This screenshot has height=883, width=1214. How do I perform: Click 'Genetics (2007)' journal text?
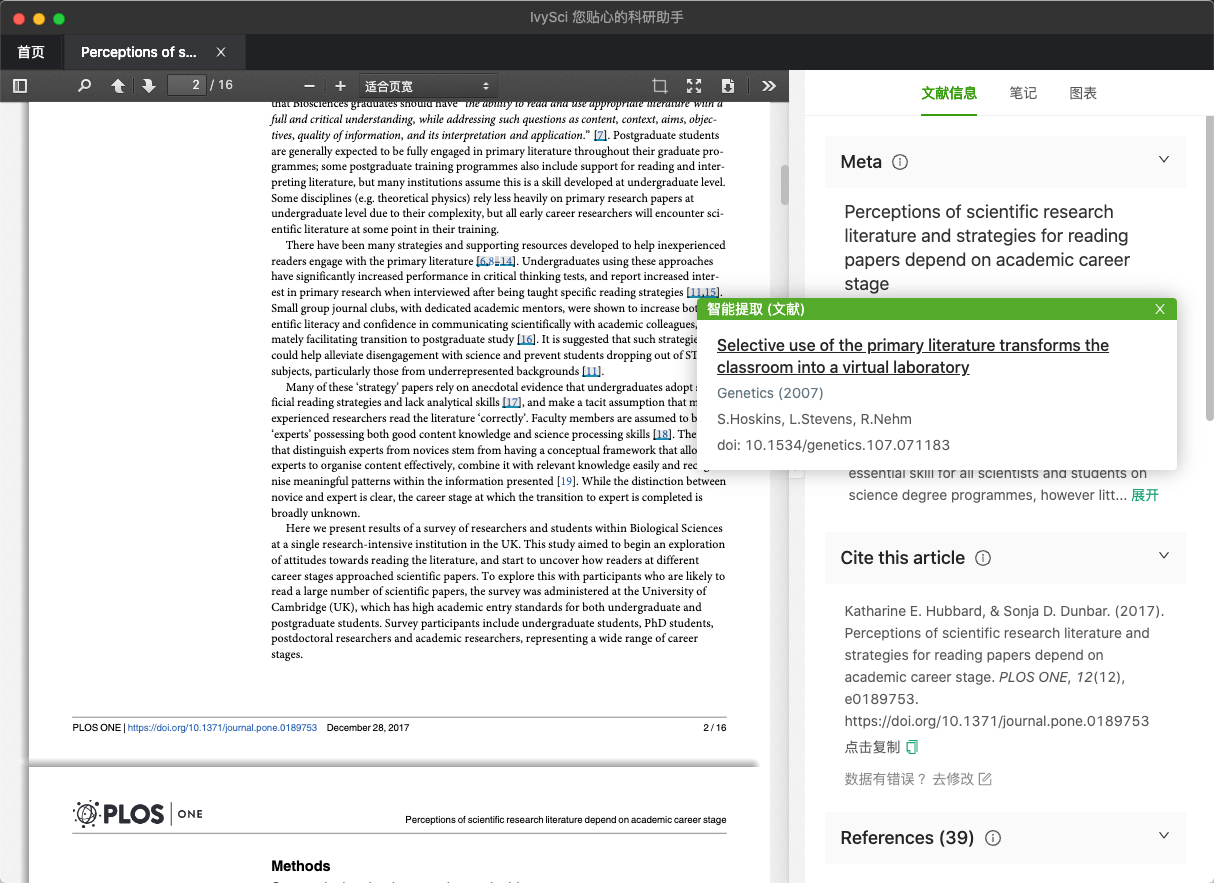tap(770, 393)
